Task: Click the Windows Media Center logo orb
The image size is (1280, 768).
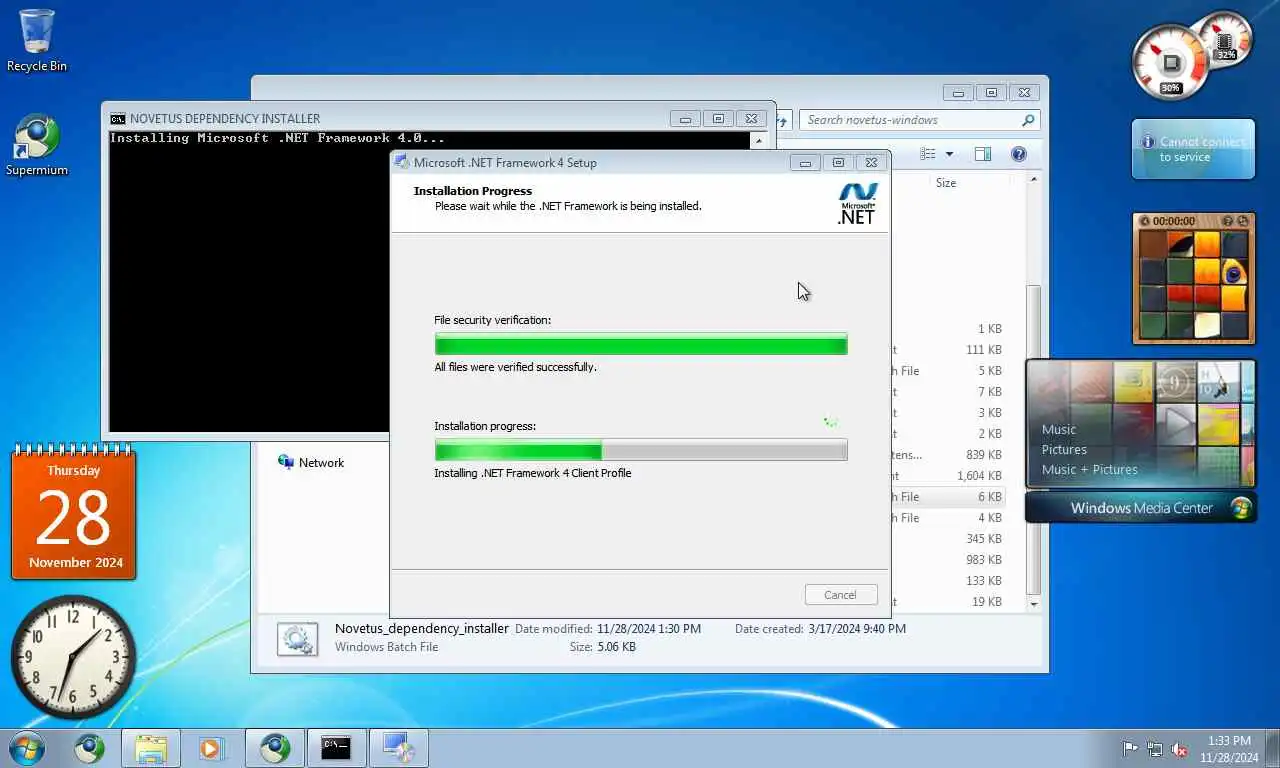Action: coord(1241,508)
